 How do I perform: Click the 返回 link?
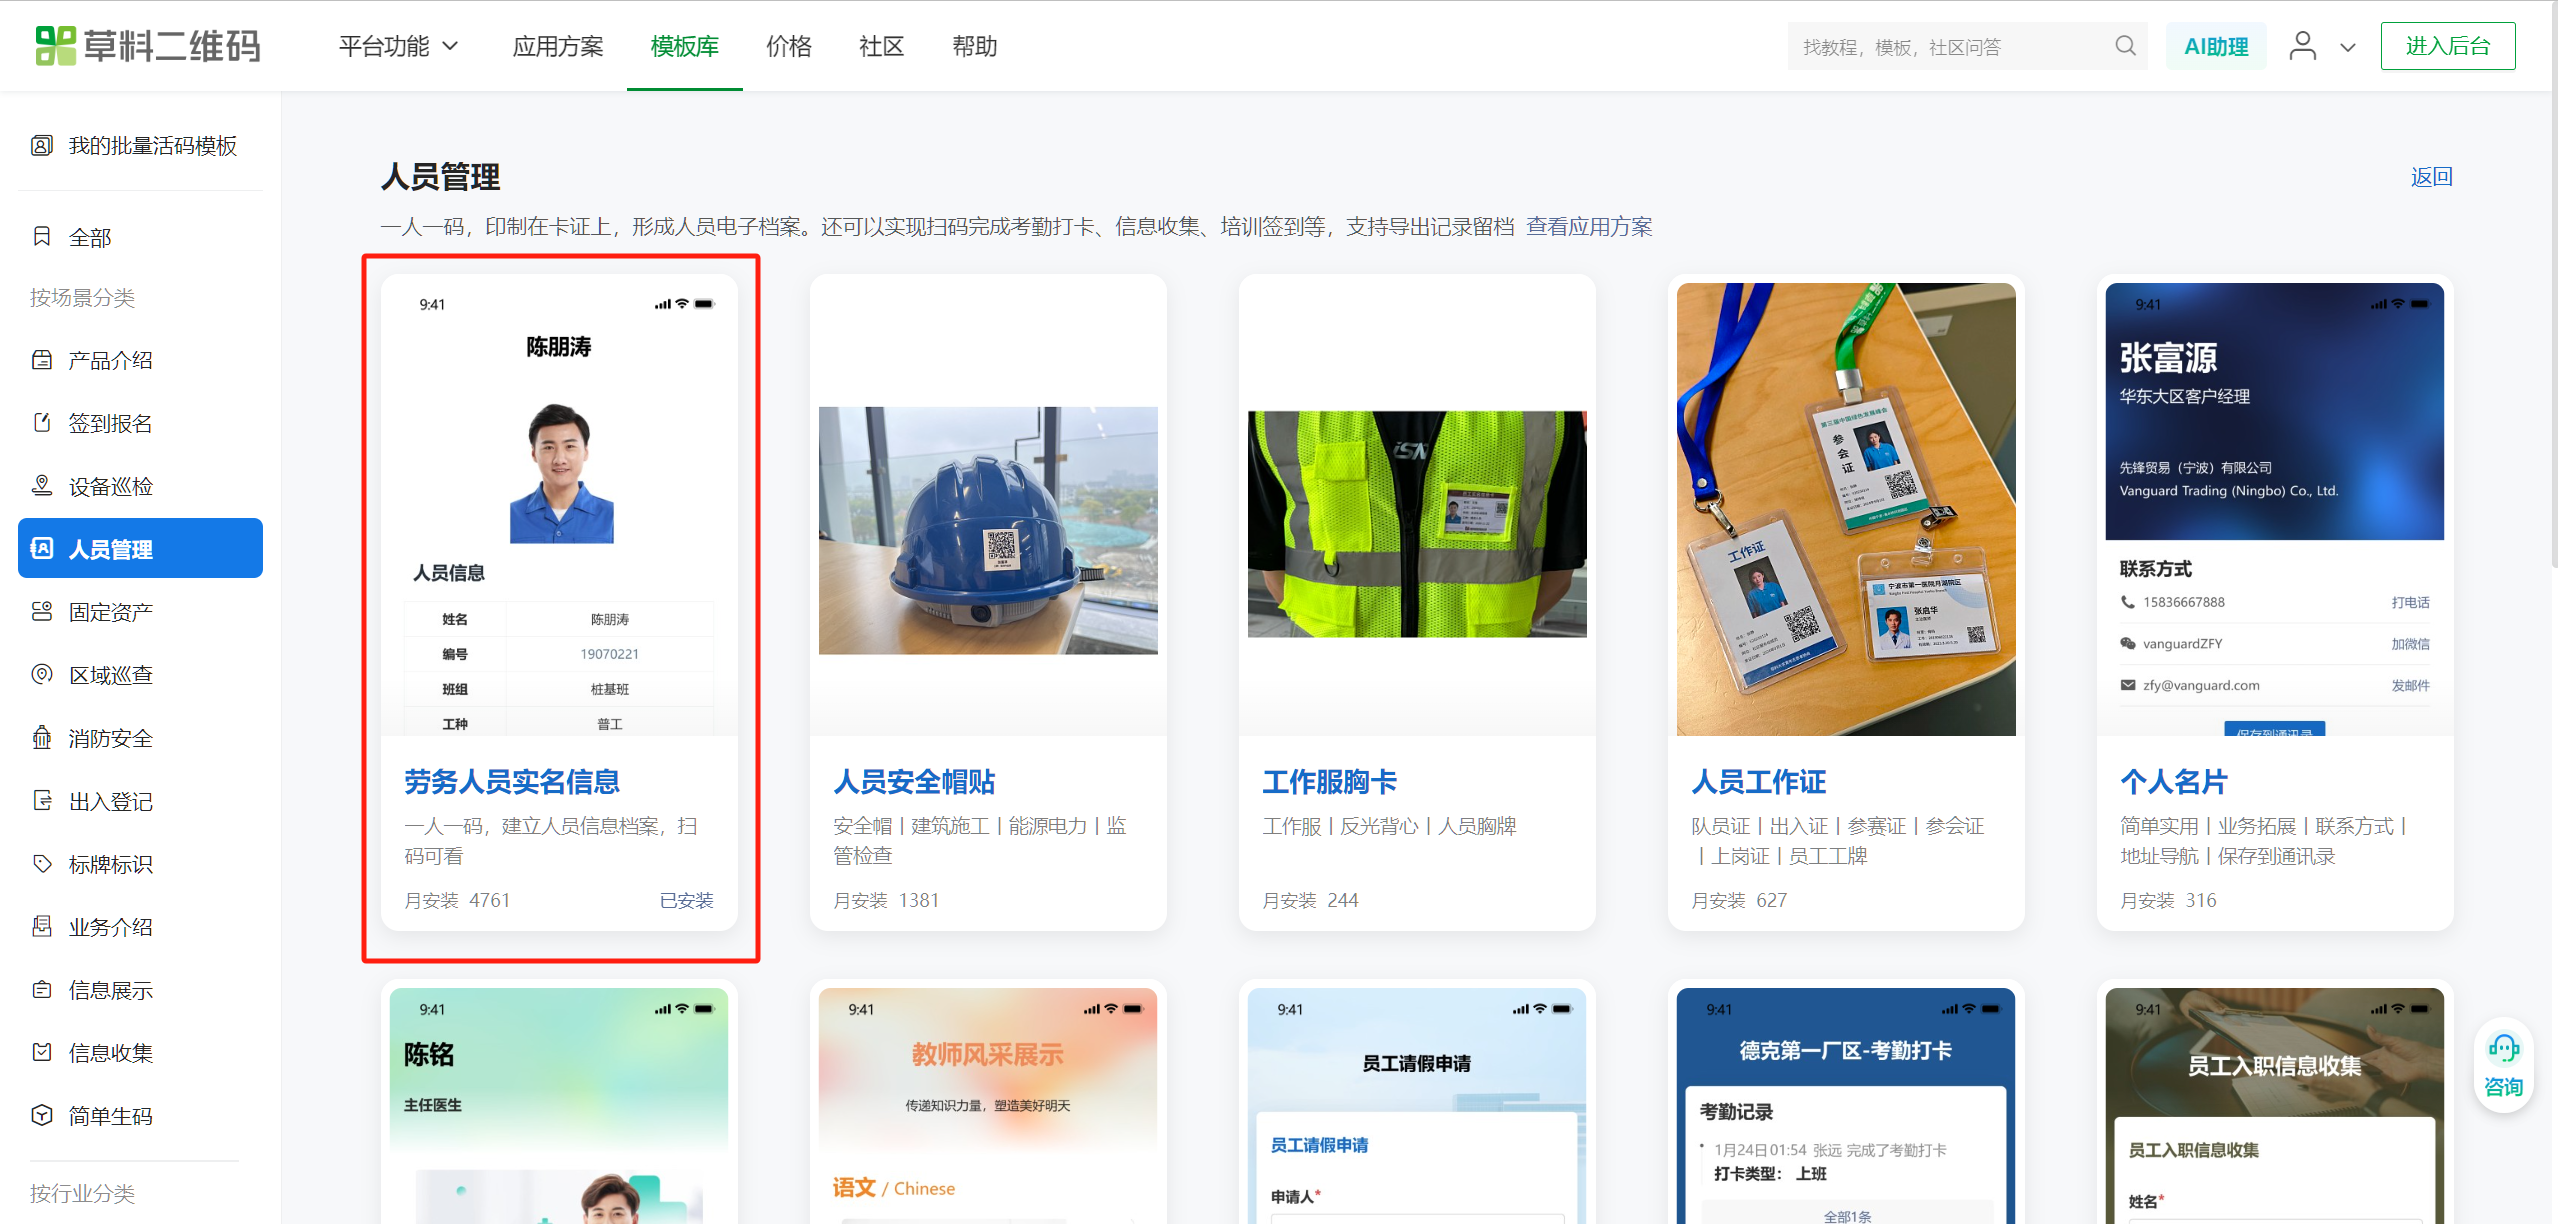pos(2431,177)
